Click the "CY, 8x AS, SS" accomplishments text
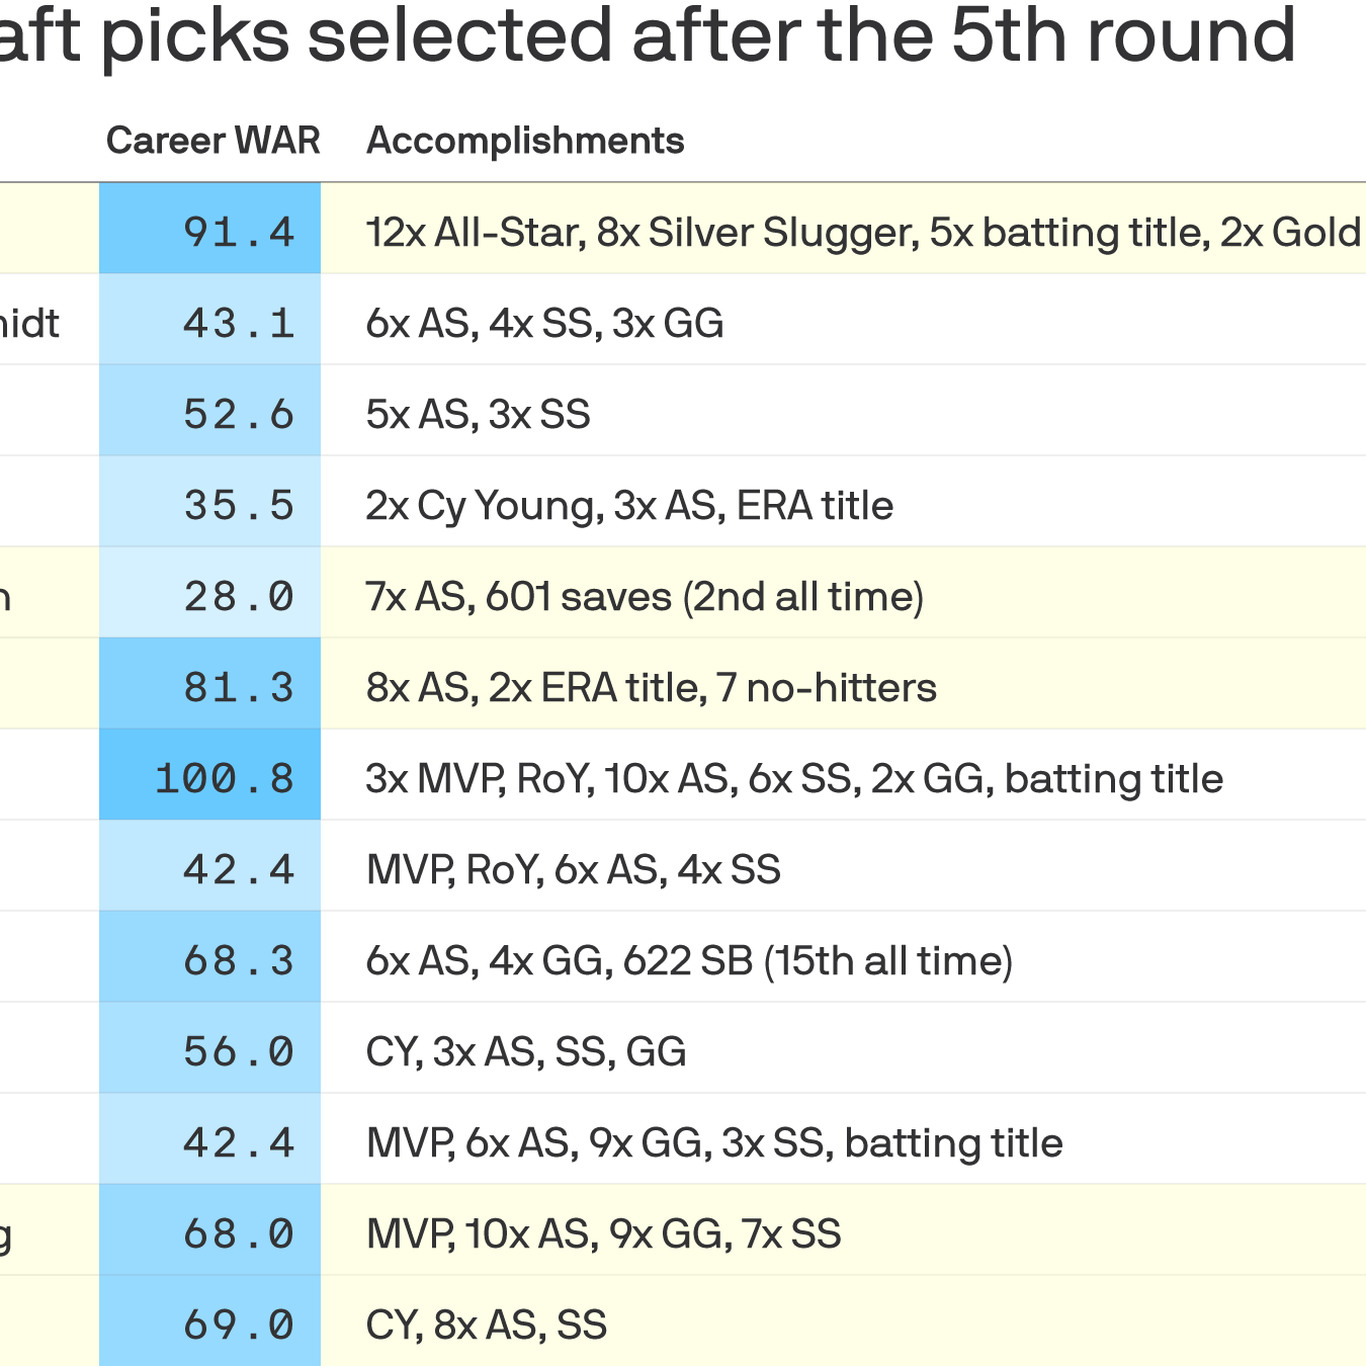 point(486,1325)
